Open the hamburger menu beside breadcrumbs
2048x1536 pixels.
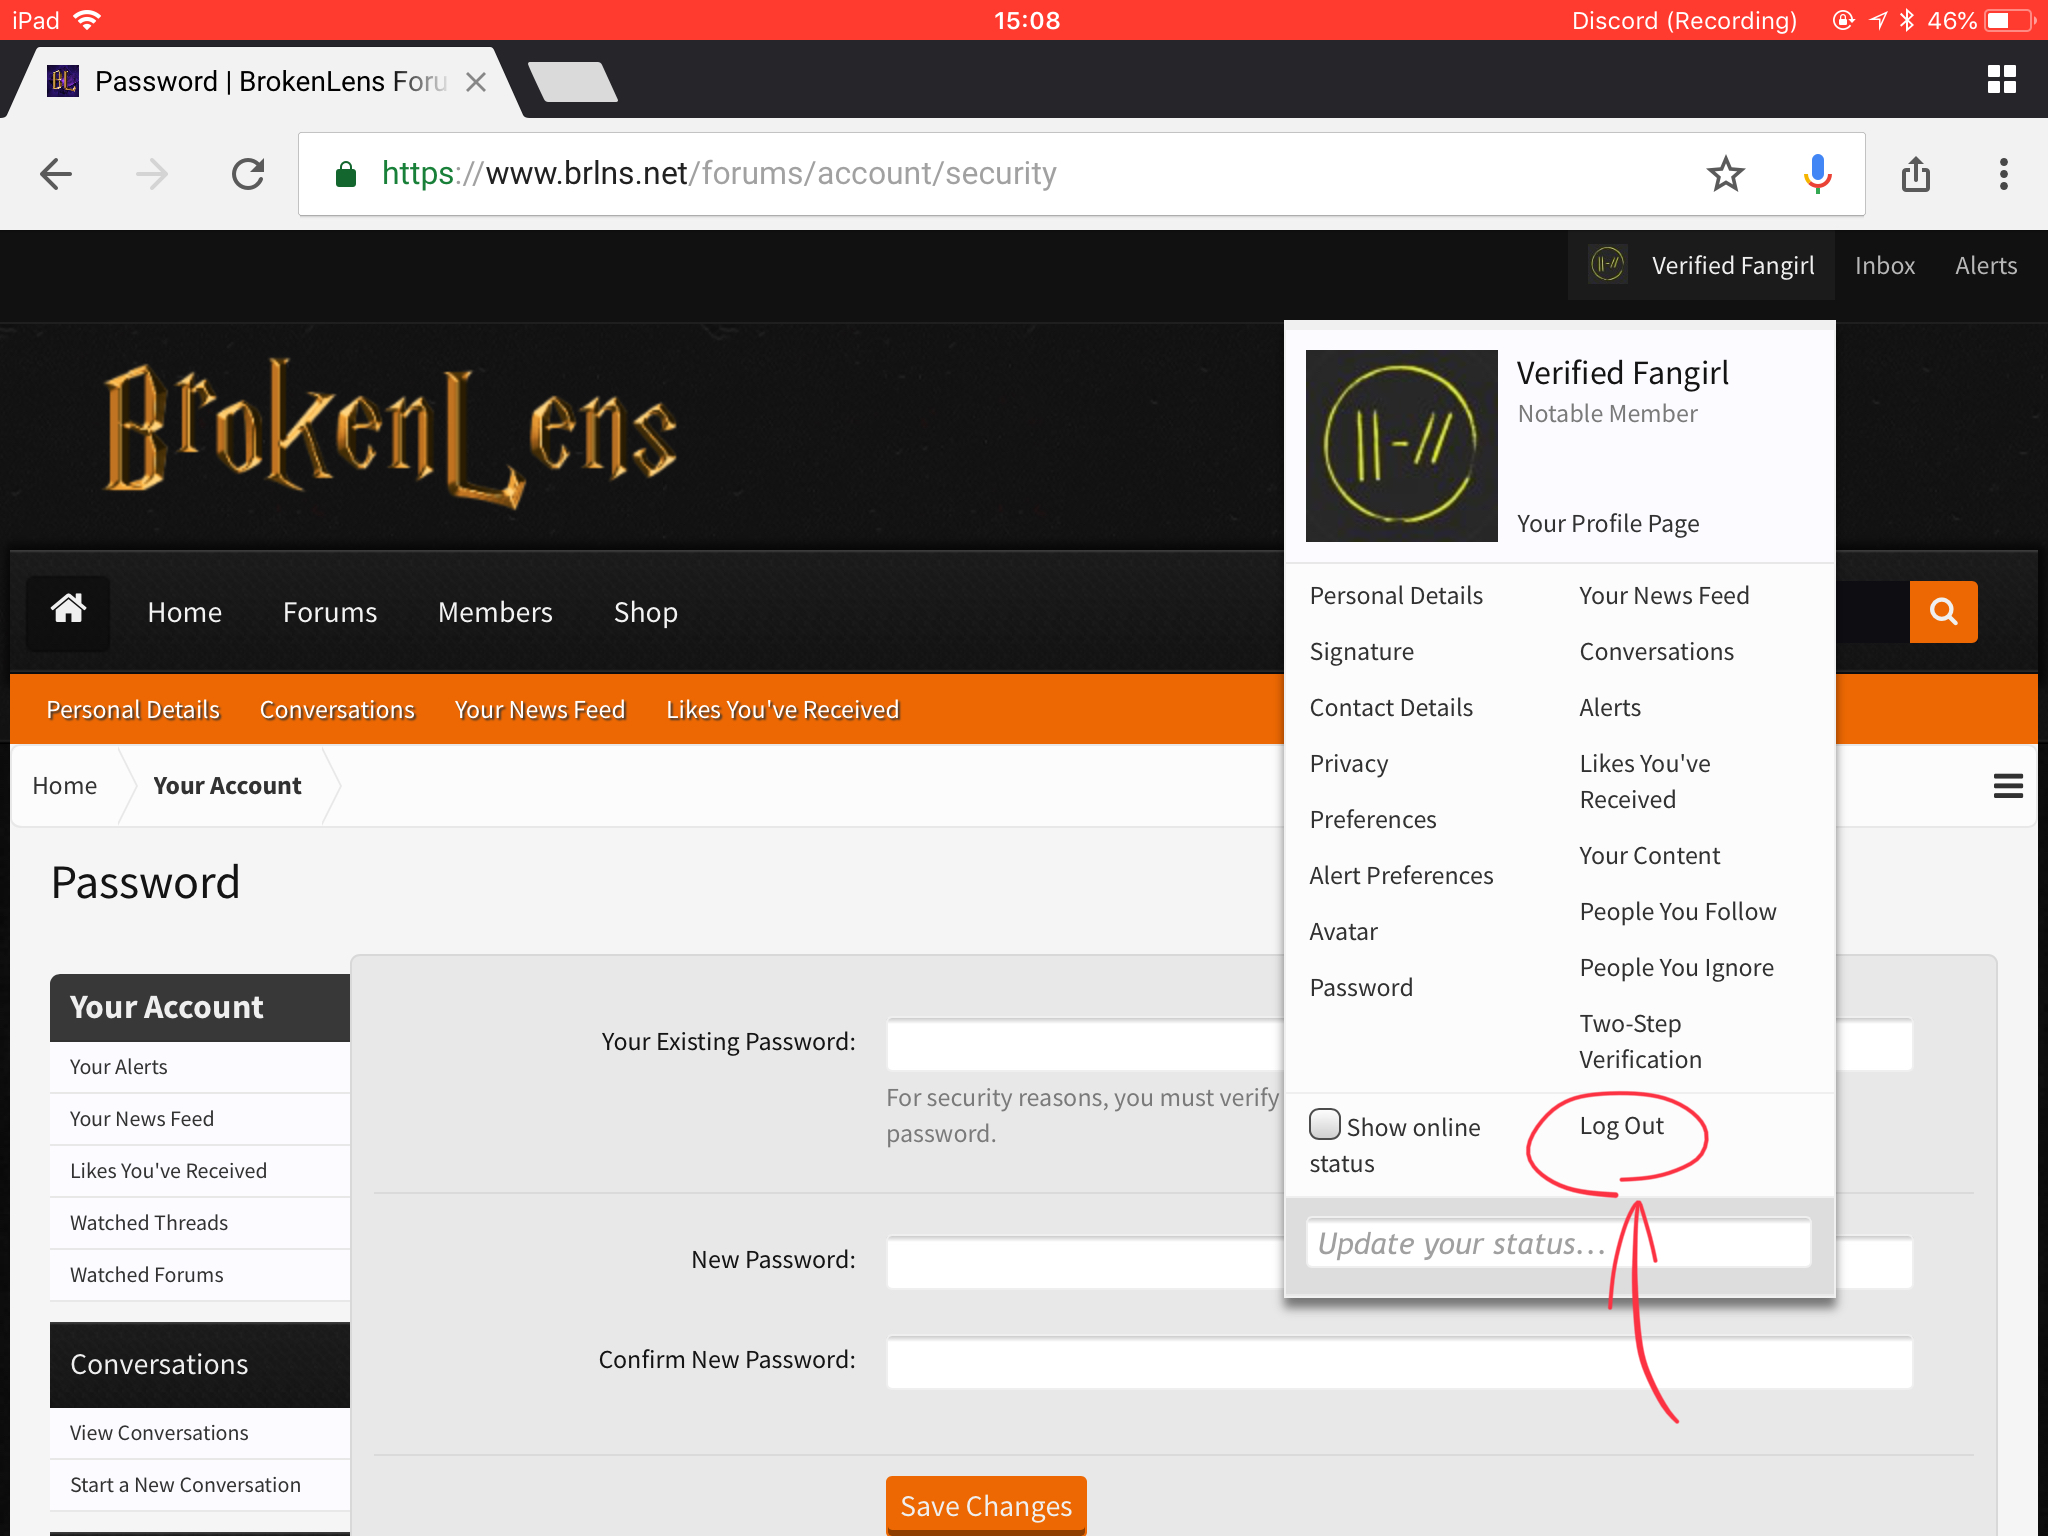[2007, 786]
